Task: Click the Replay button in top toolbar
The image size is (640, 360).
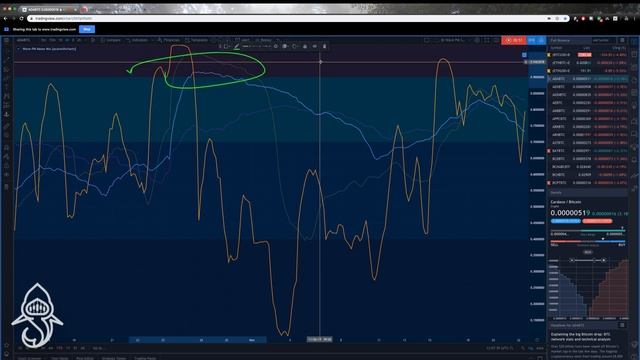Action: coord(264,40)
